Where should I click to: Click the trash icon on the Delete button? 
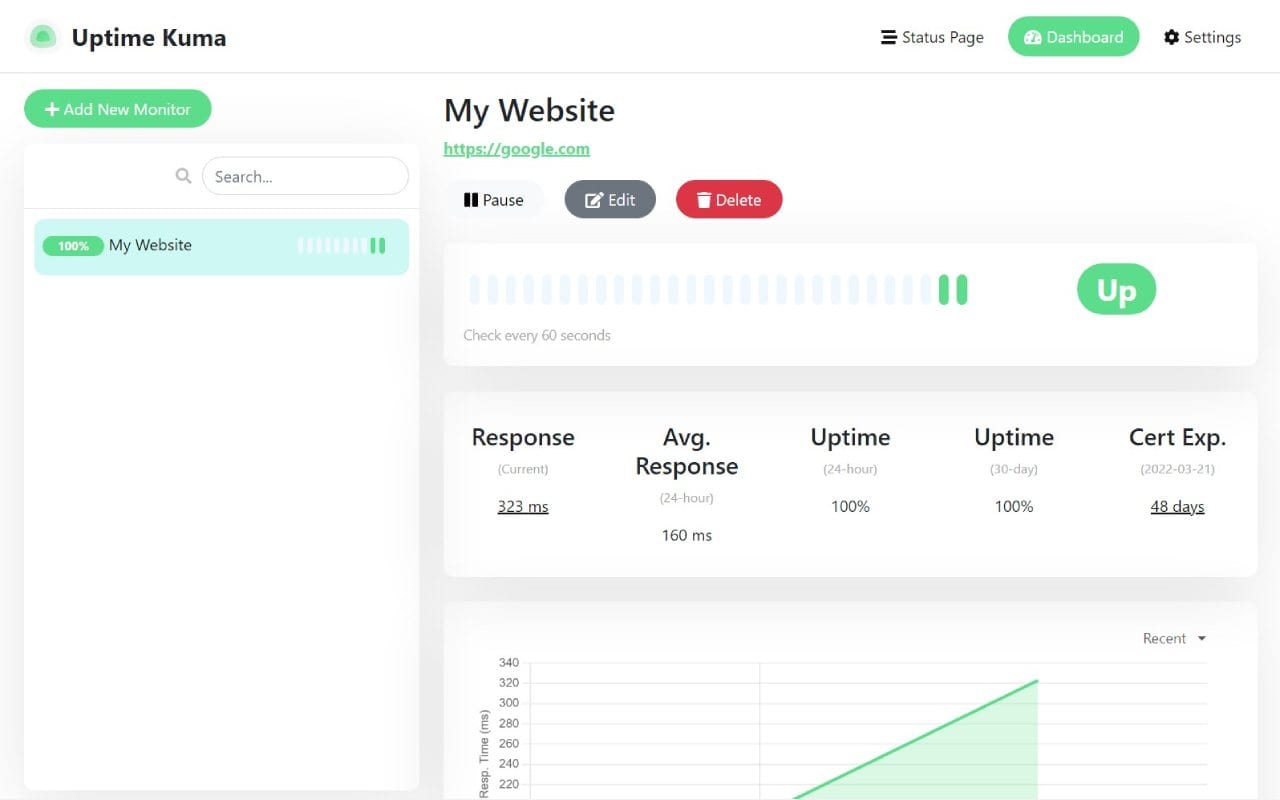(703, 199)
